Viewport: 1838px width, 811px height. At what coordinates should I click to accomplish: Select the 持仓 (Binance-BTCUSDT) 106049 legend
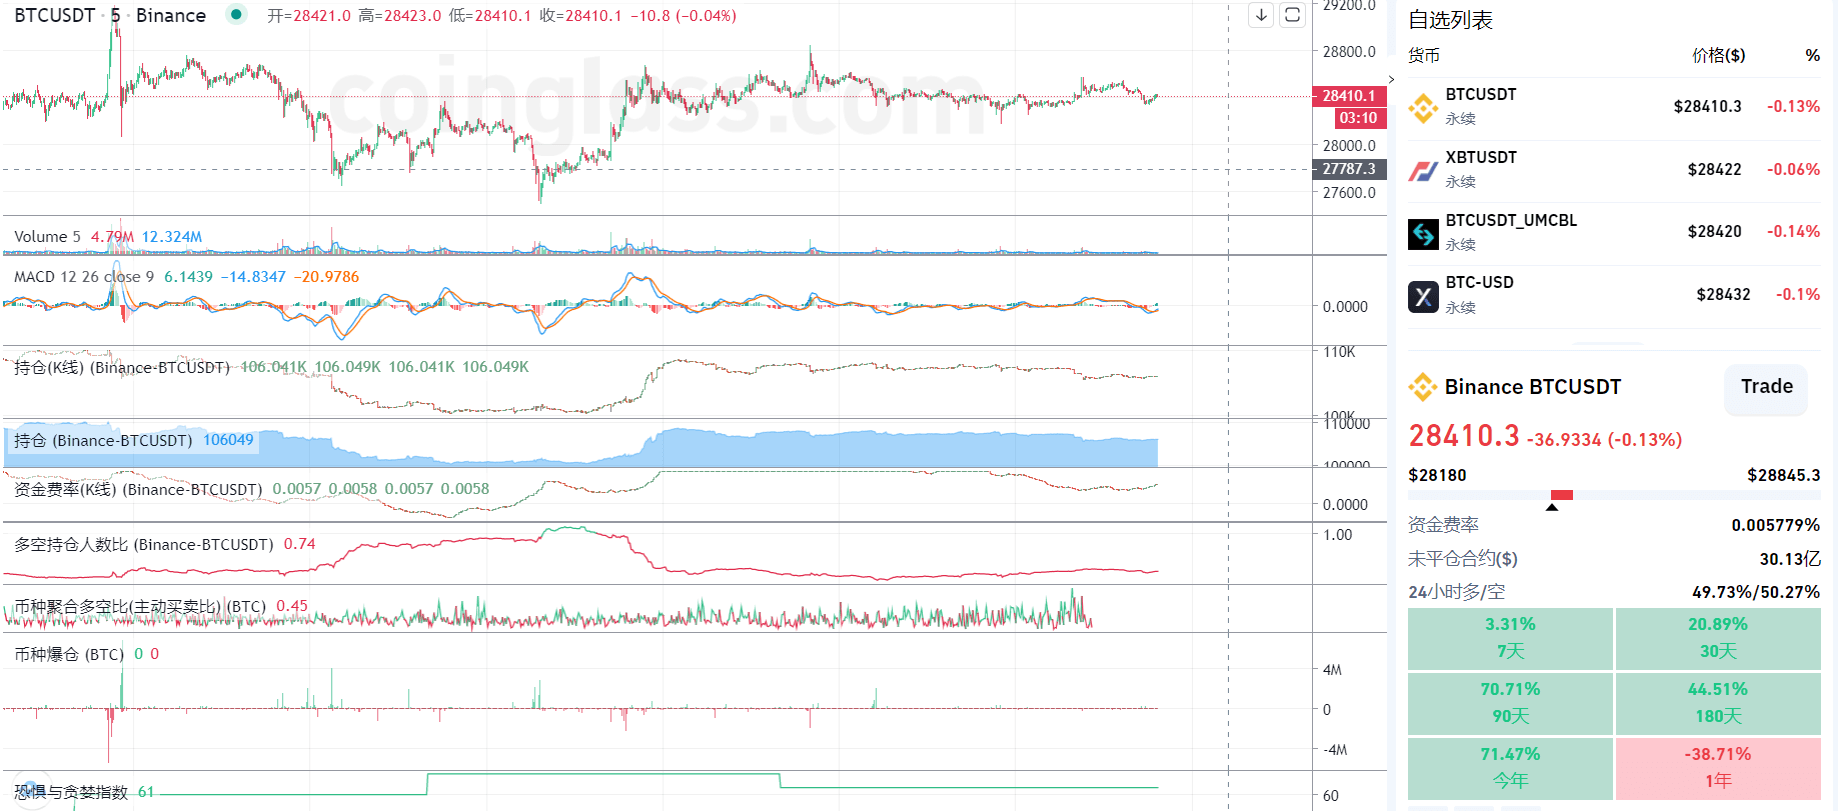[x=133, y=440]
